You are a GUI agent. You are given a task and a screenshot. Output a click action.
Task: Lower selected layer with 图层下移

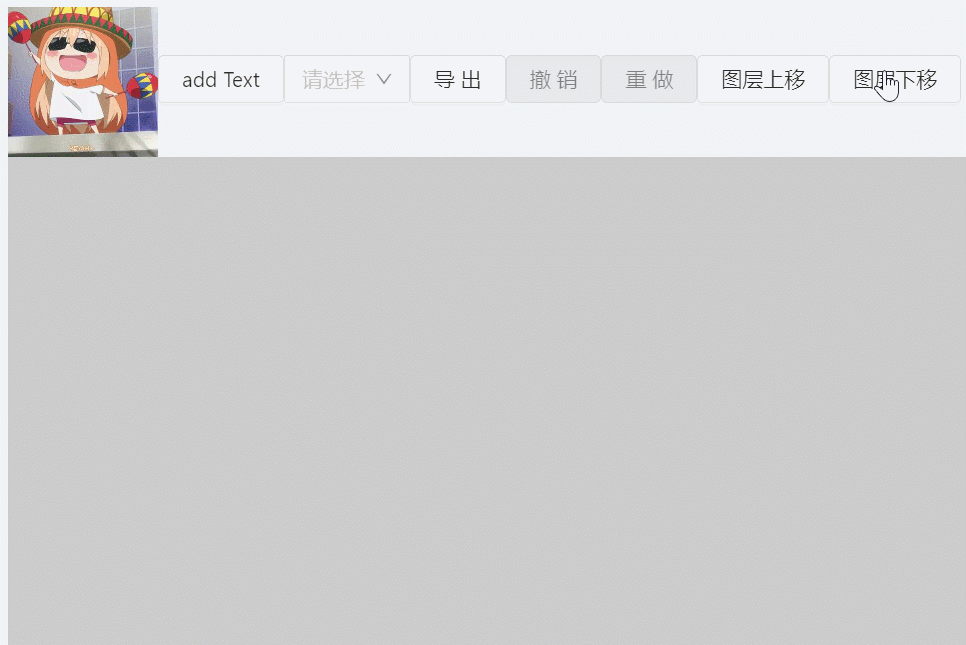click(x=895, y=79)
